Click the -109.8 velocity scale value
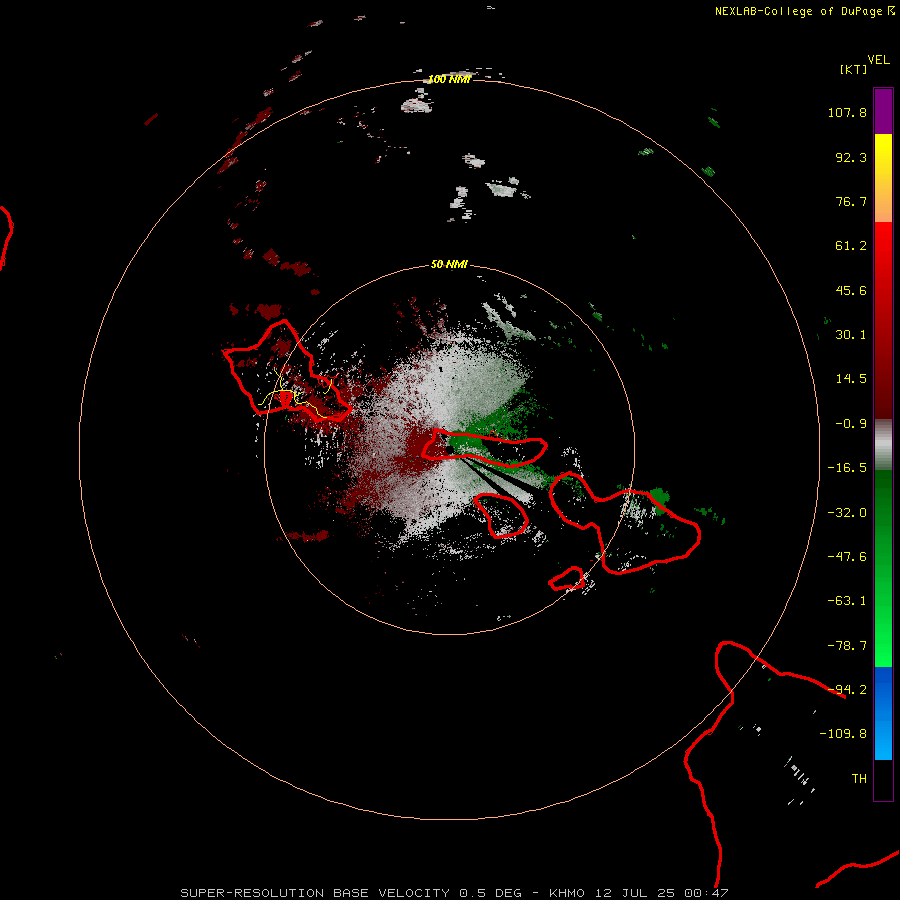This screenshot has width=900, height=900. (x=843, y=734)
